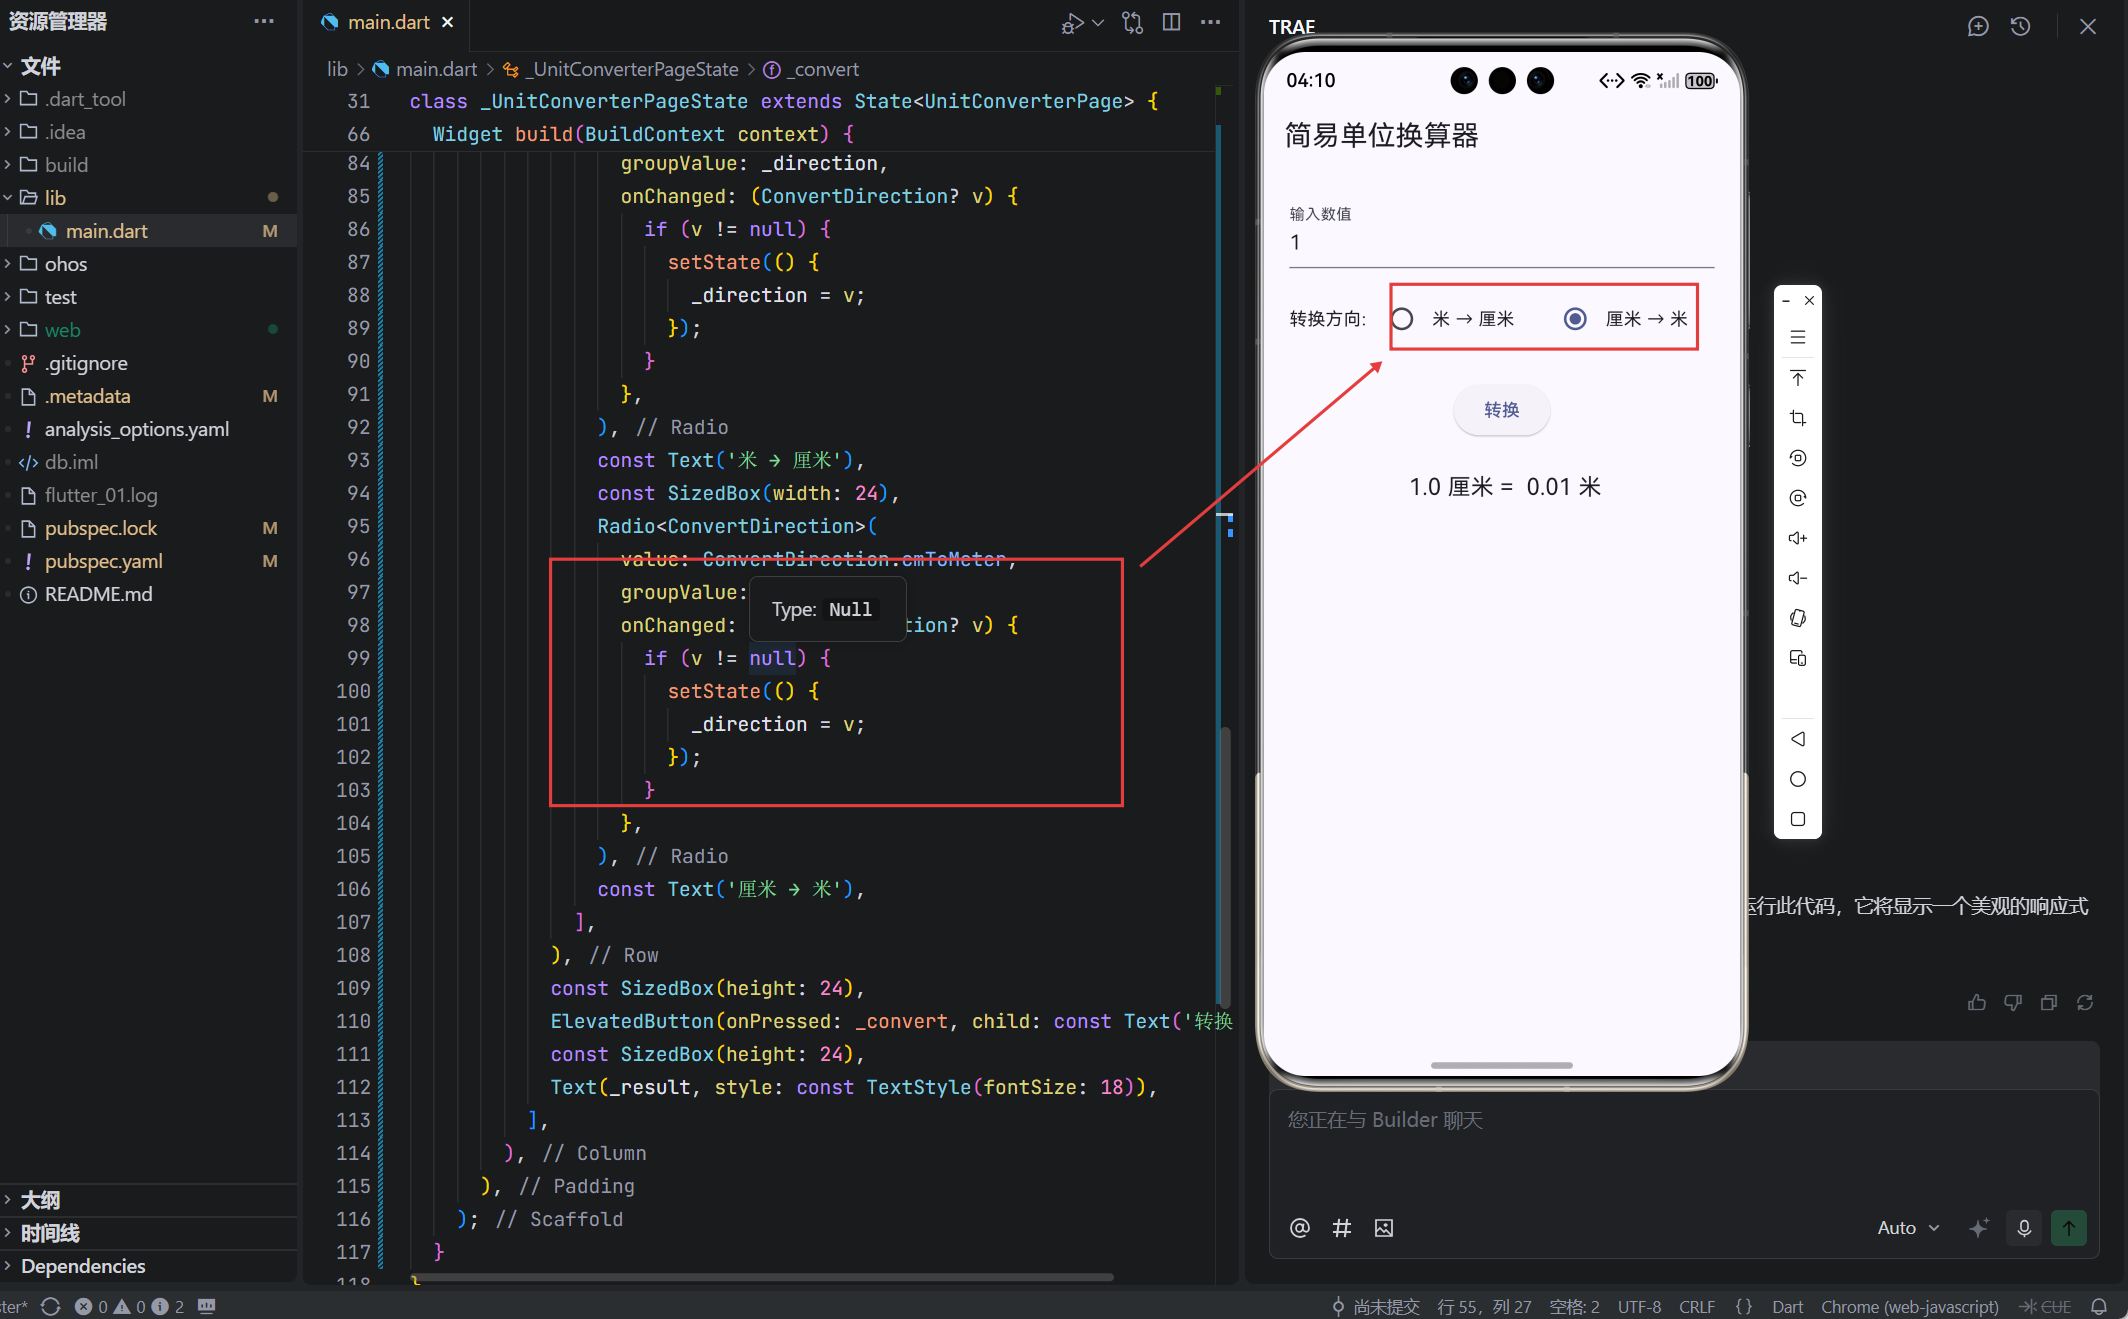This screenshot has height=1319, width=2128.
Task: Open chat history clock icon
Action: point(2020,26)
